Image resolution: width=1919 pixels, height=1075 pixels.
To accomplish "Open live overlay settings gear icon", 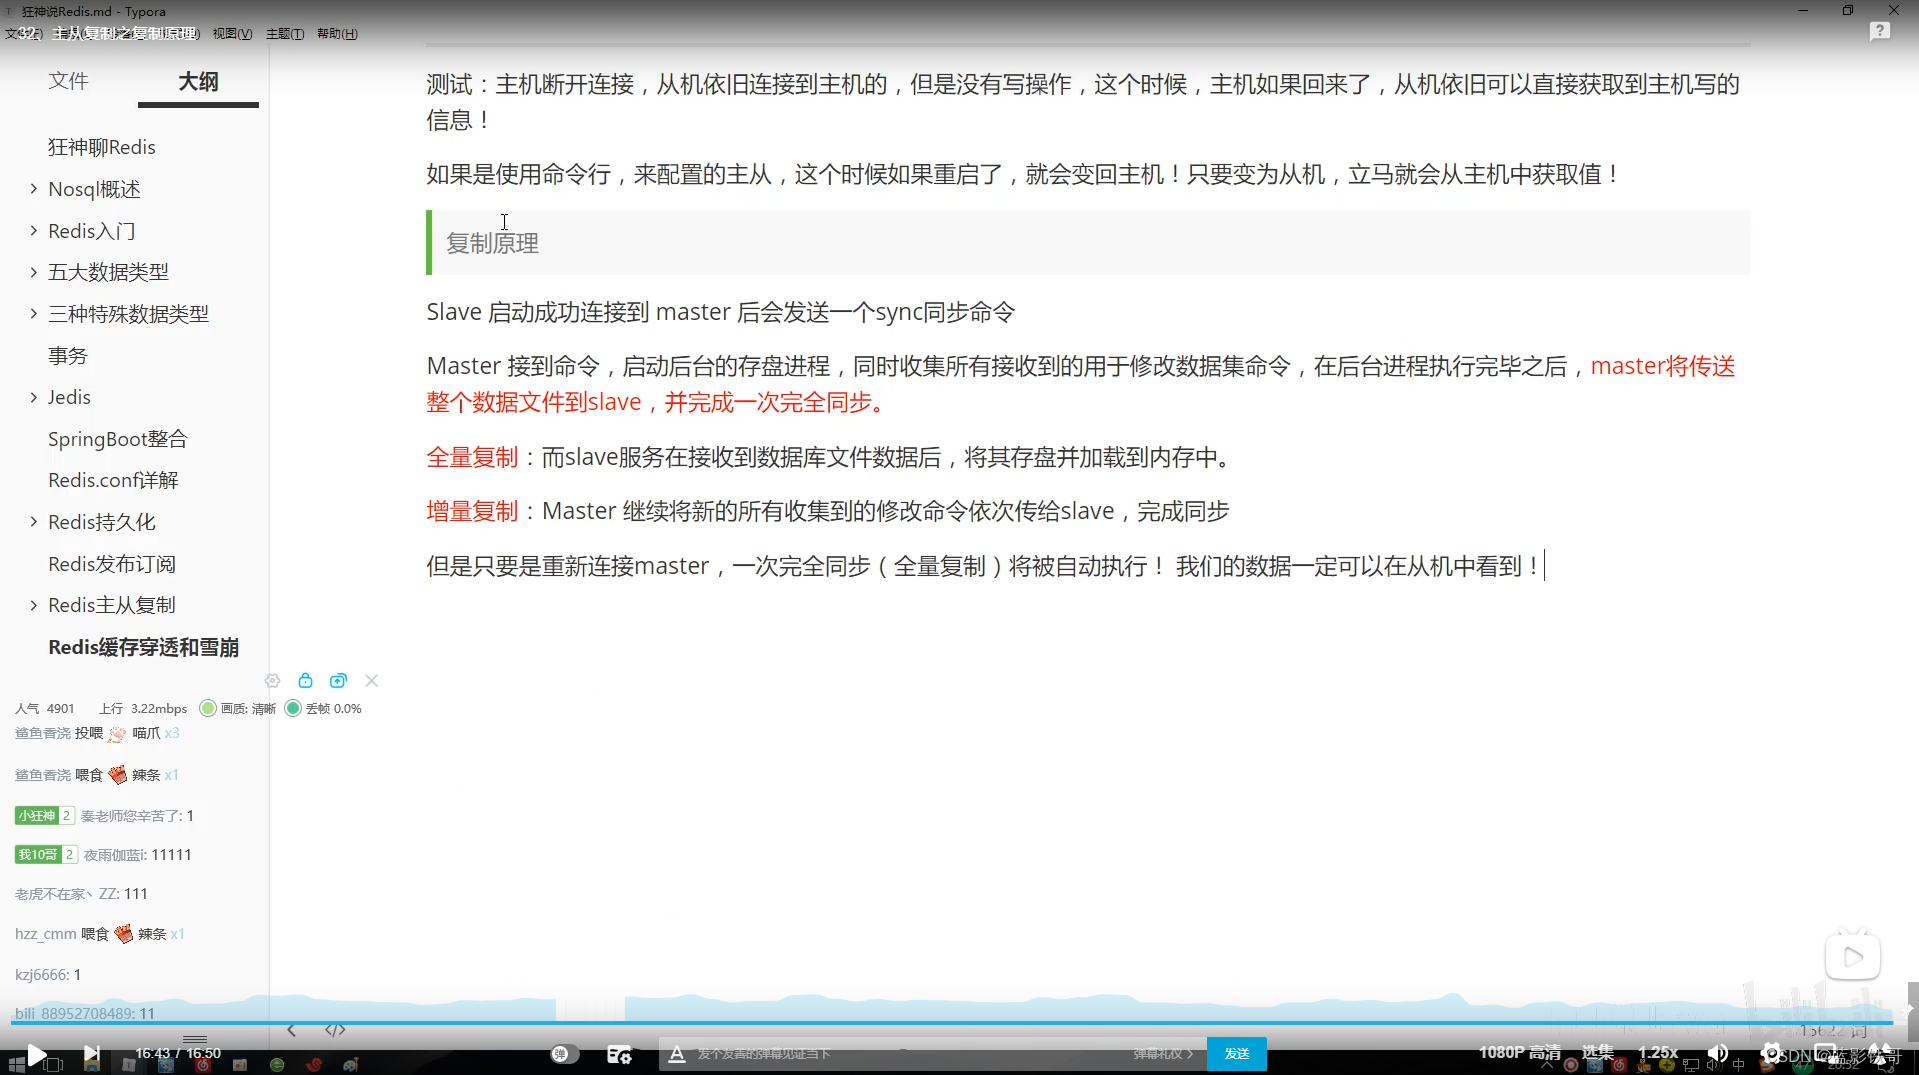I will 272,681.
